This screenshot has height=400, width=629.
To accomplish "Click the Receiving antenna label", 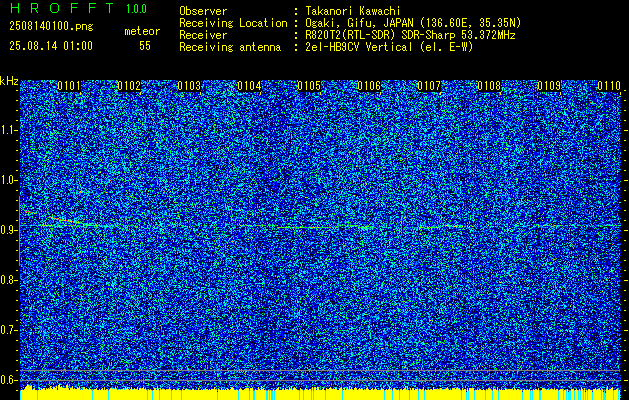I will click(230, 47).
